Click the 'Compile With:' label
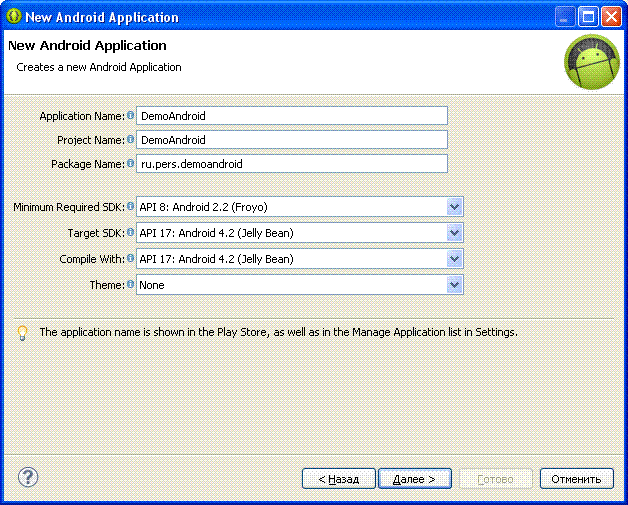 tap(92, 259)
